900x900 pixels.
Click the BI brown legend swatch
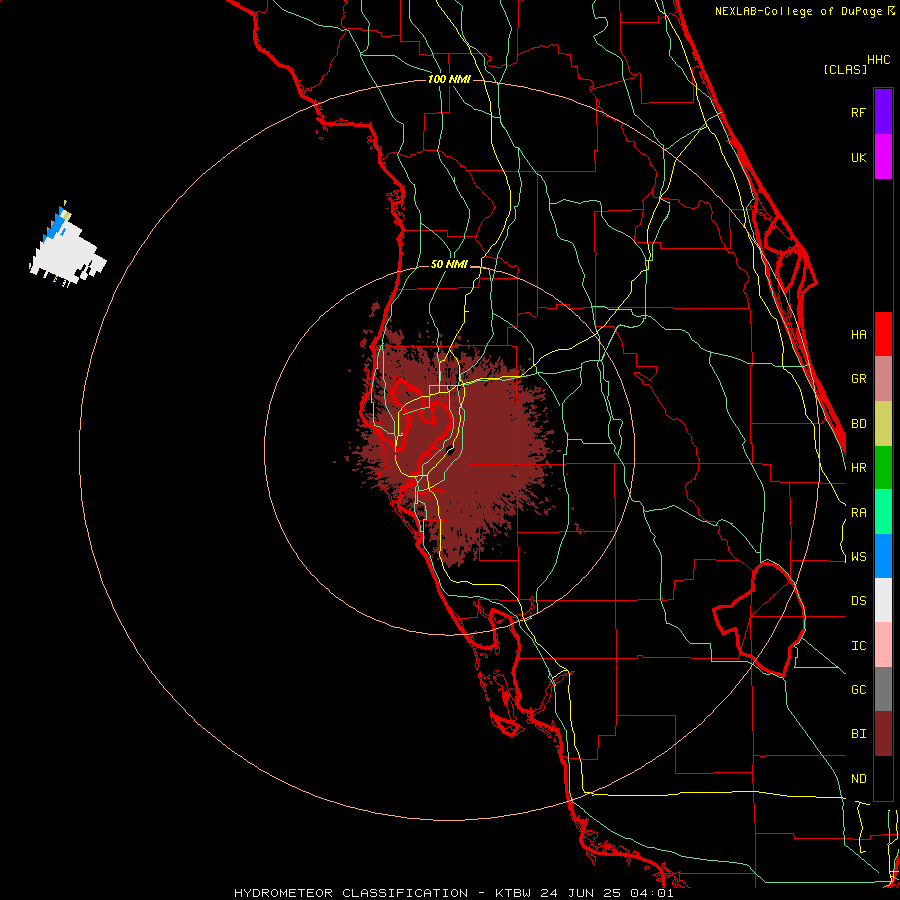click(x=883, y=734)
